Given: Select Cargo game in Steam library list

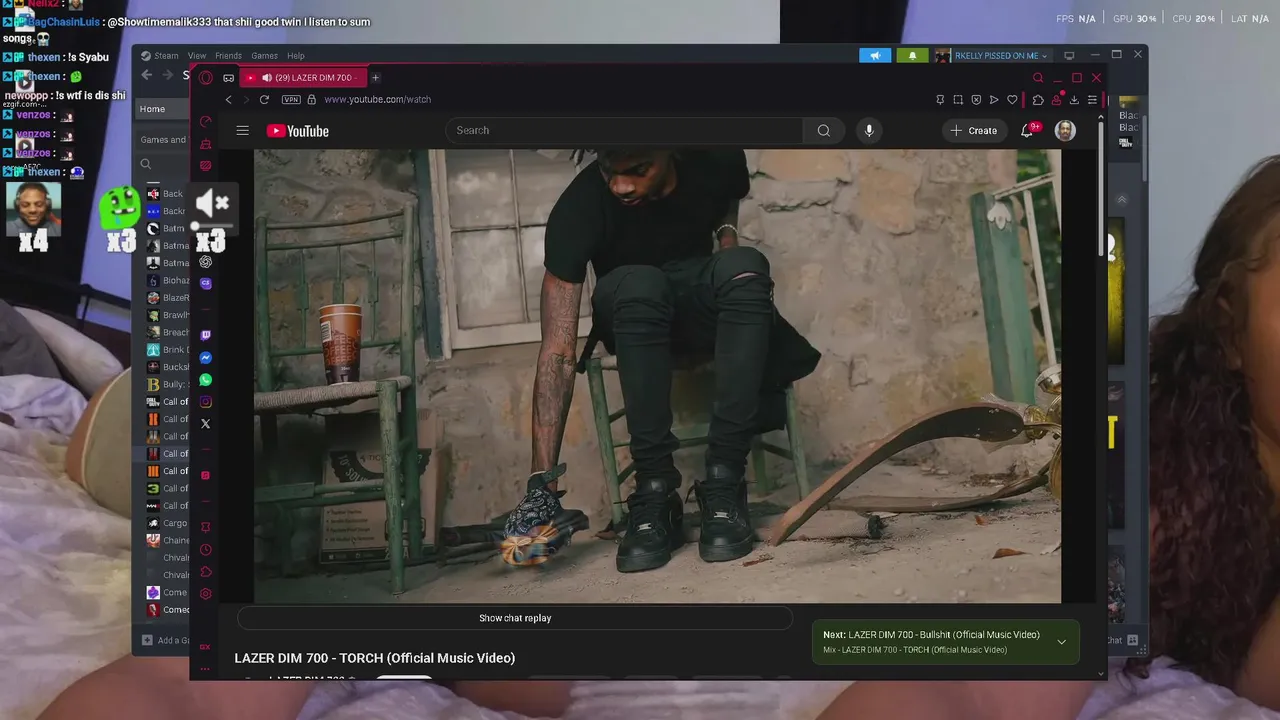Looking at the screenshot, I should click(168, 523).
